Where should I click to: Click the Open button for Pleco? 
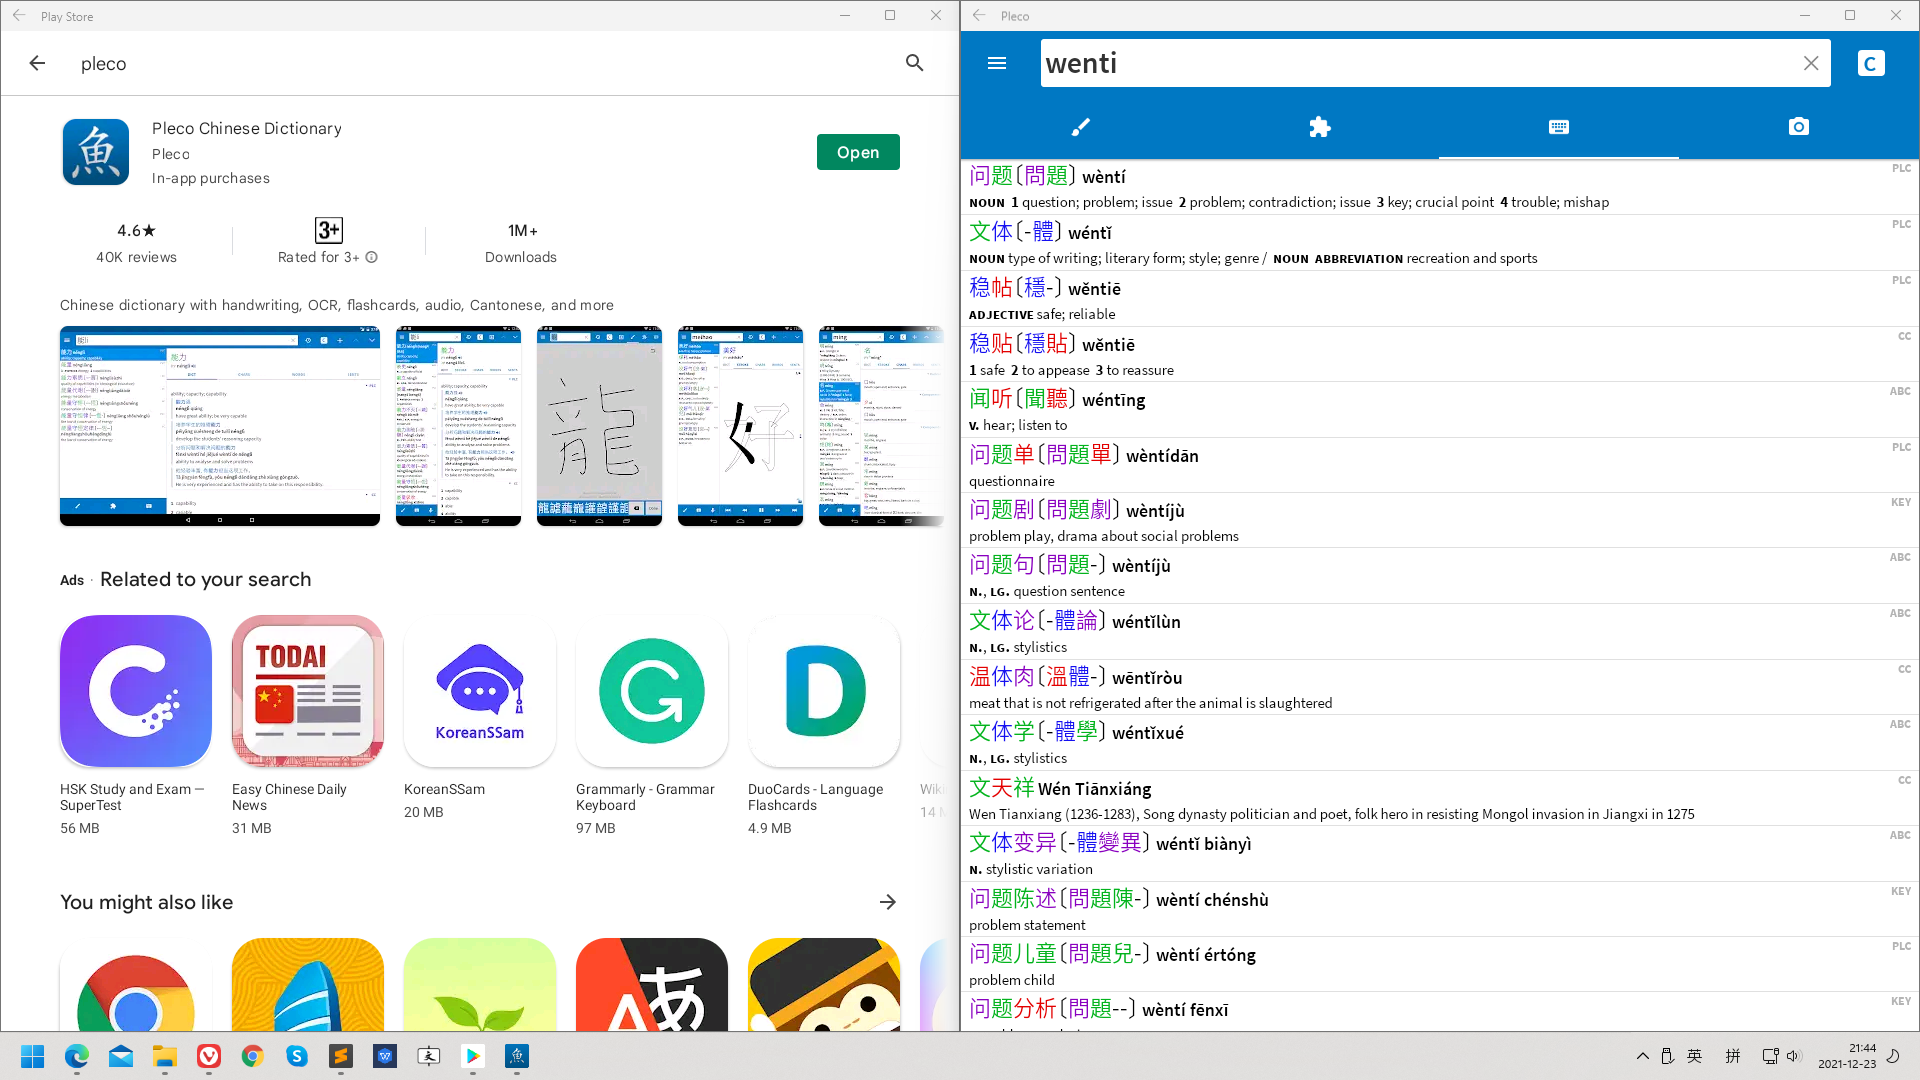(858, 152)
